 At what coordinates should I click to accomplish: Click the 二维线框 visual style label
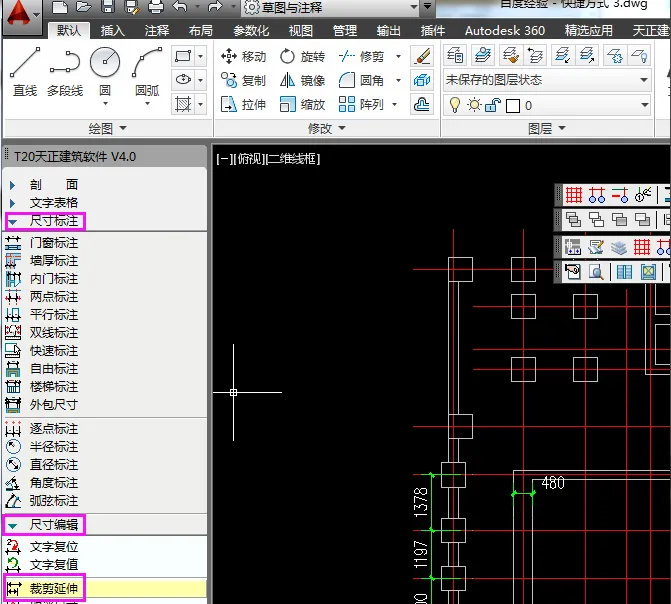point(293,159)
